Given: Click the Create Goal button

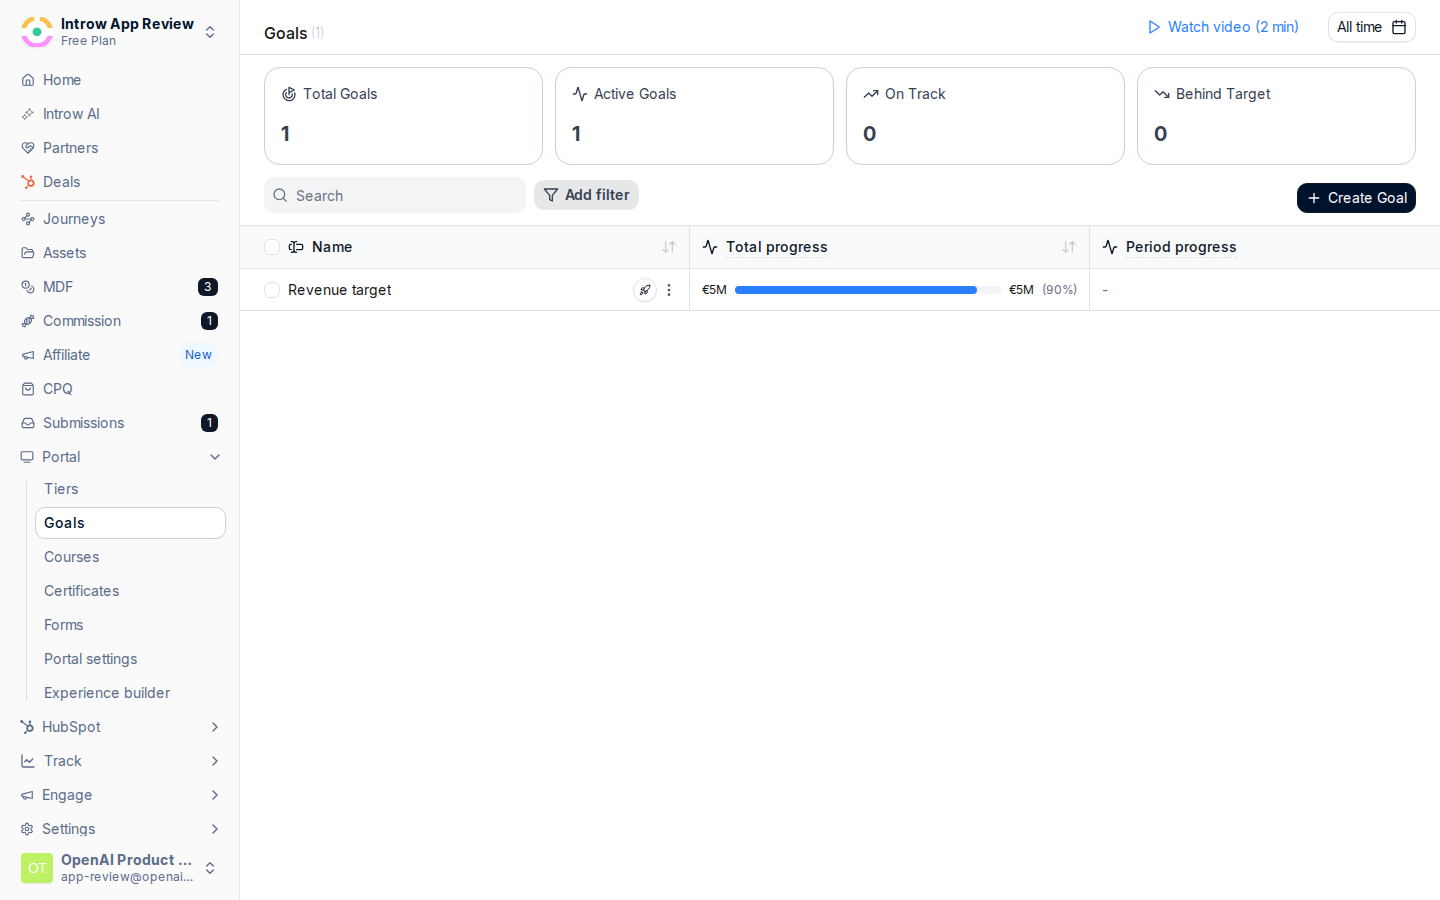Looking at the screenshot, I should 1356,198.
